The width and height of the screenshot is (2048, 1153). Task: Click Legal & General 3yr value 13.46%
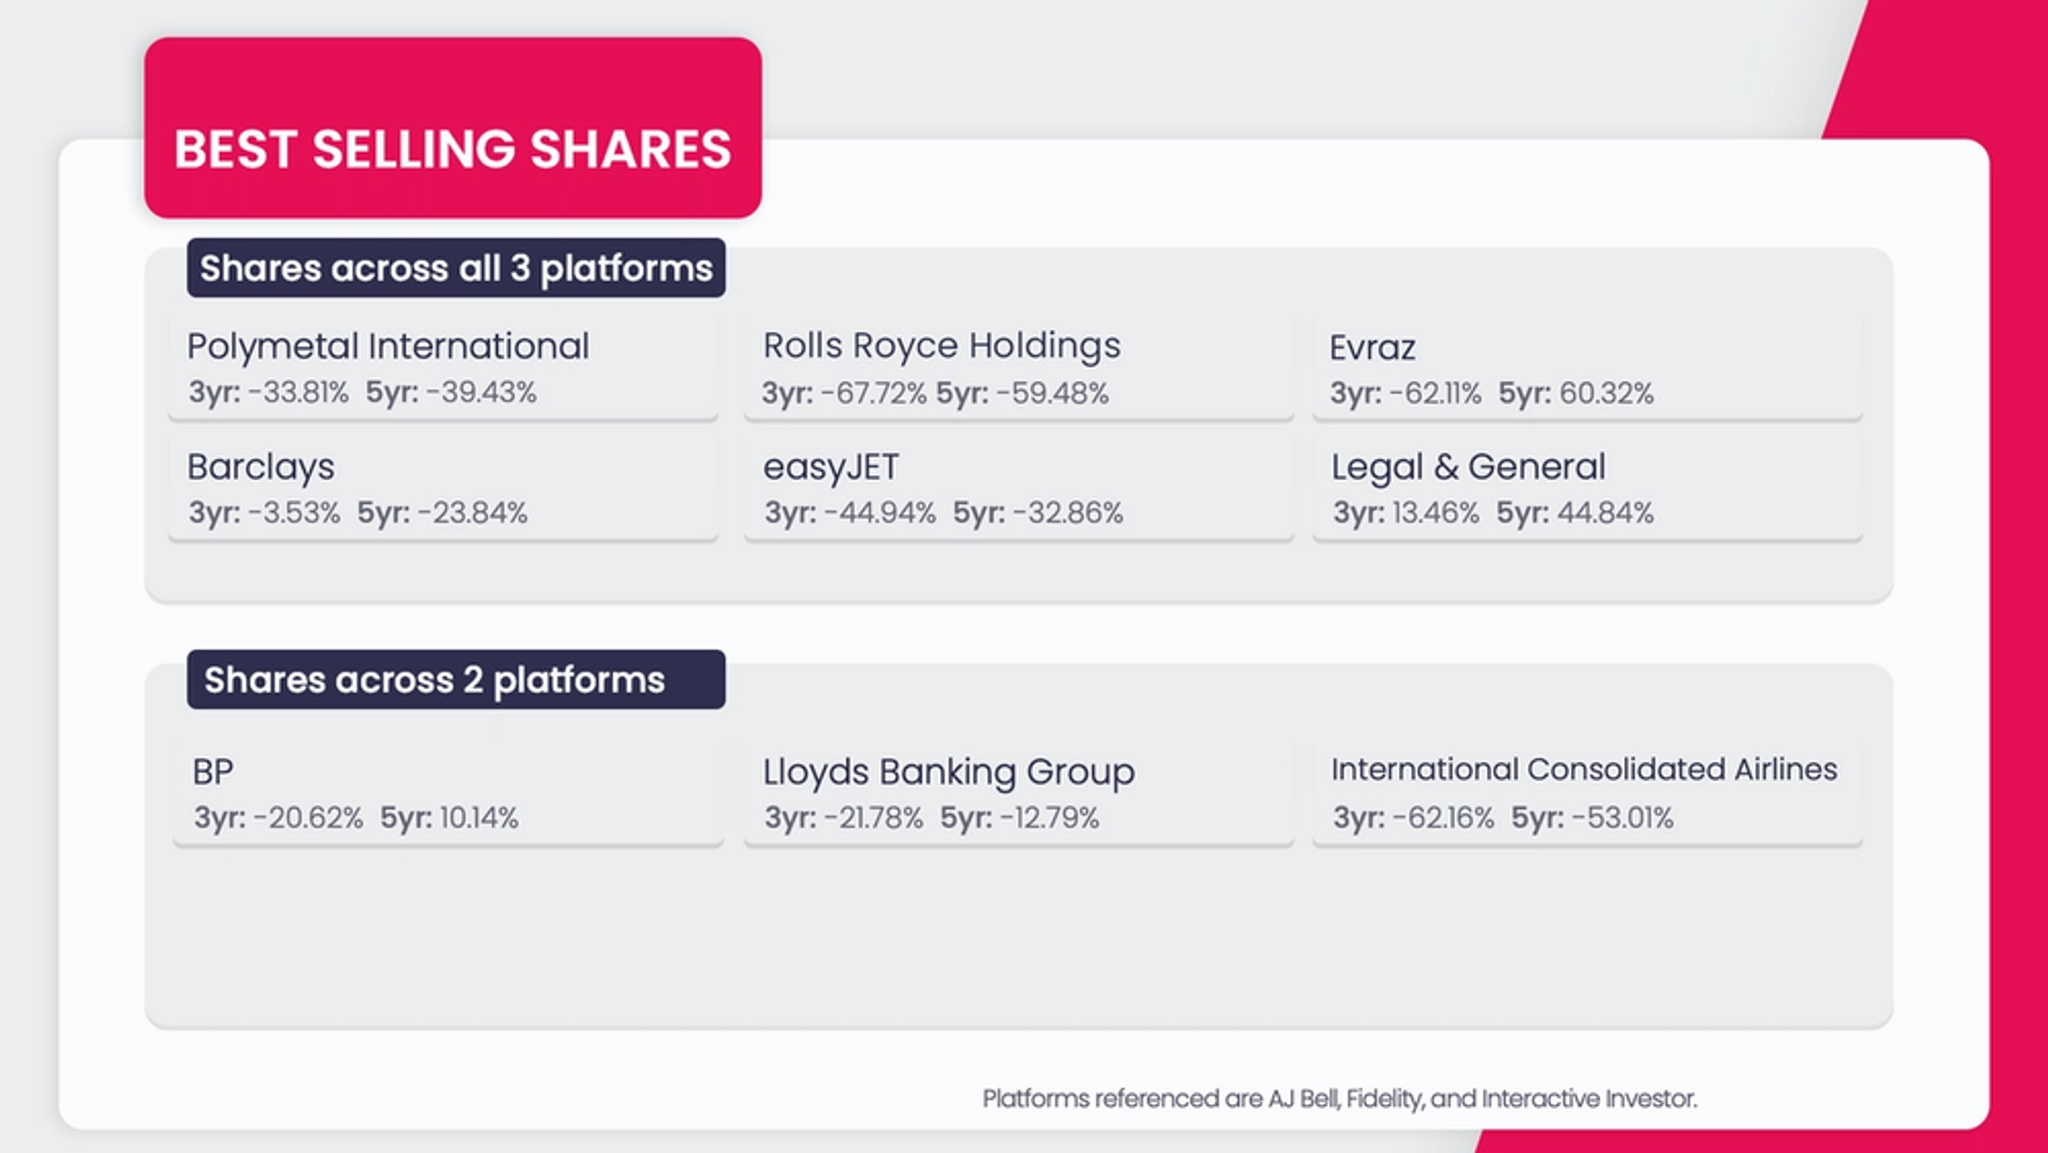click(1435, 513)
